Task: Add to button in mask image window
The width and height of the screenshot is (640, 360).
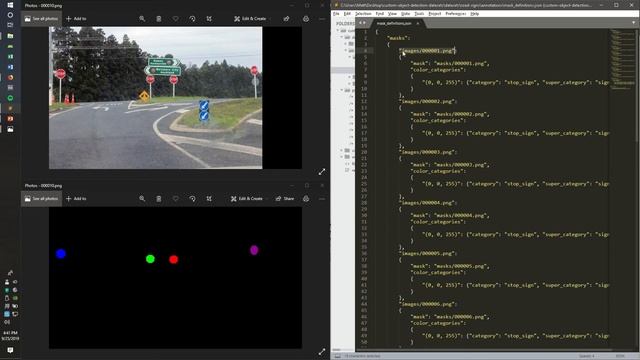Action: click(x=76, y=199)
